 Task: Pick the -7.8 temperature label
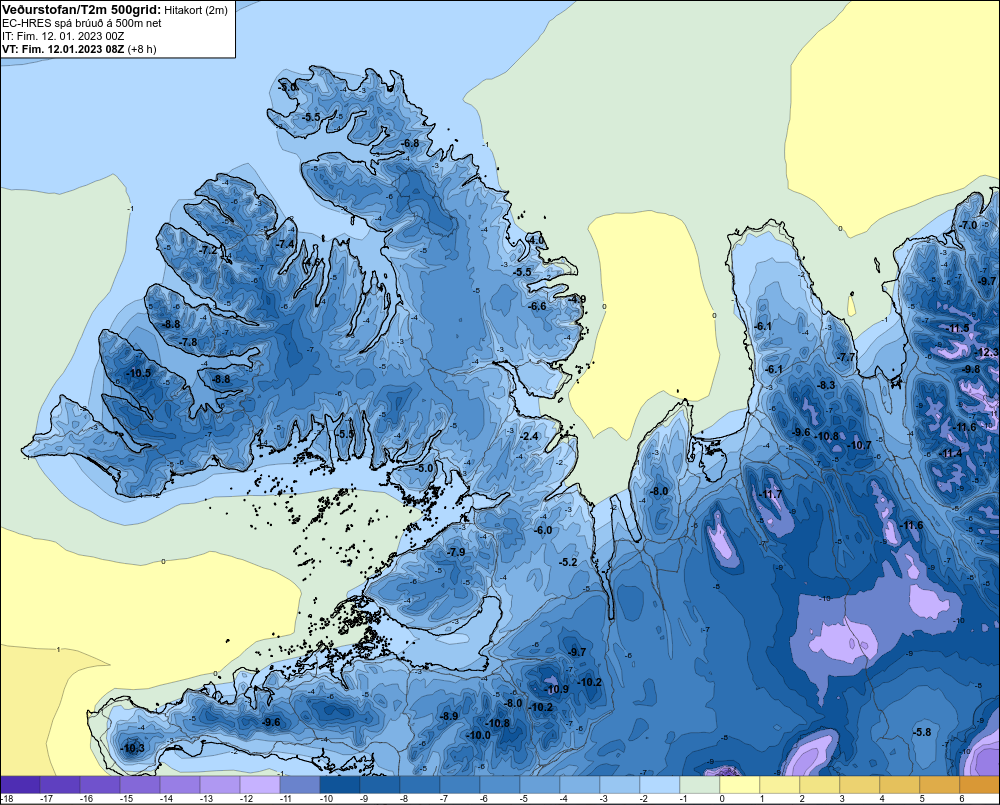188,342
